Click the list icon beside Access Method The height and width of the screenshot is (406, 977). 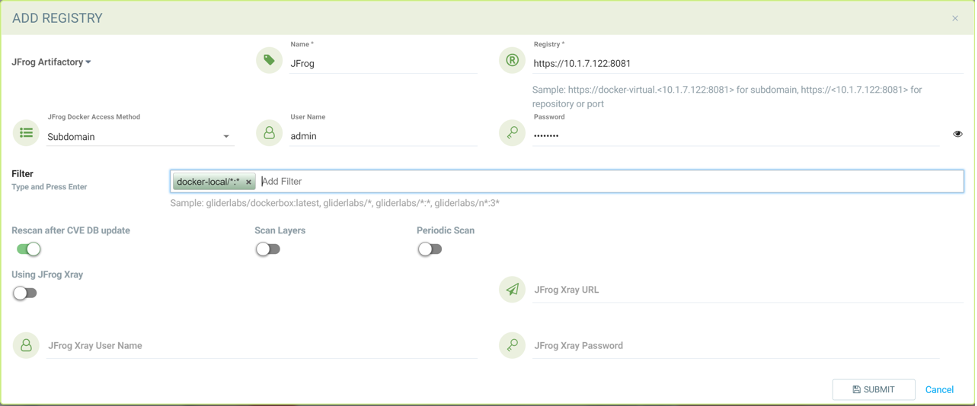(26, 133)
